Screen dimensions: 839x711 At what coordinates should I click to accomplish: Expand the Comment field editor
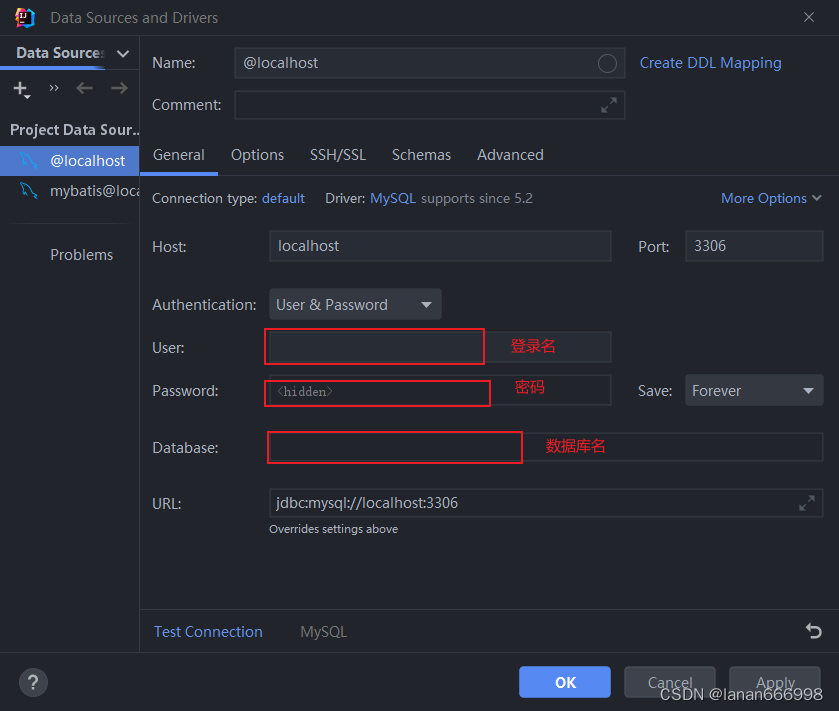click(608, 105)
